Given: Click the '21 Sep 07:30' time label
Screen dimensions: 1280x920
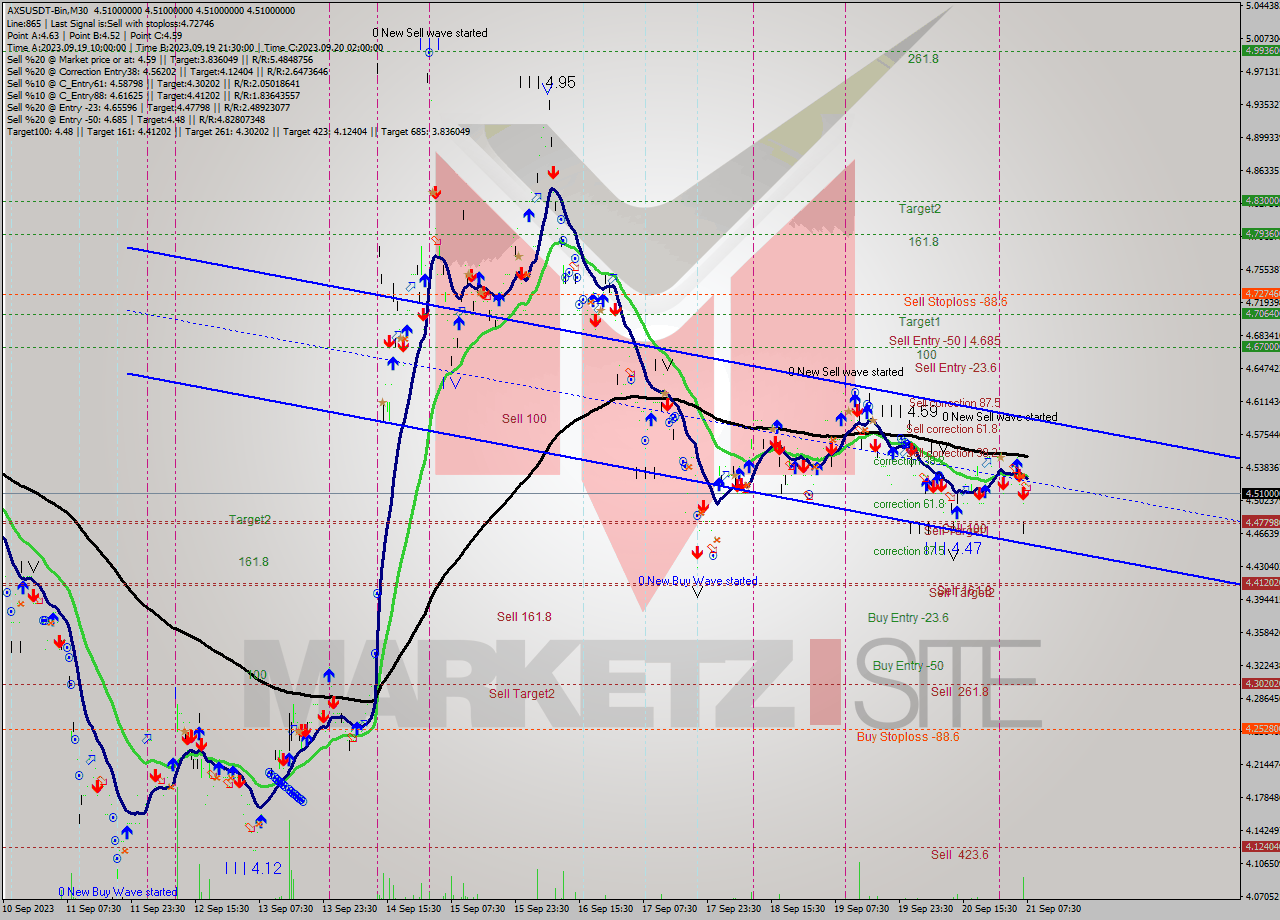Looking at the screenshot, I should [1054, 909].
